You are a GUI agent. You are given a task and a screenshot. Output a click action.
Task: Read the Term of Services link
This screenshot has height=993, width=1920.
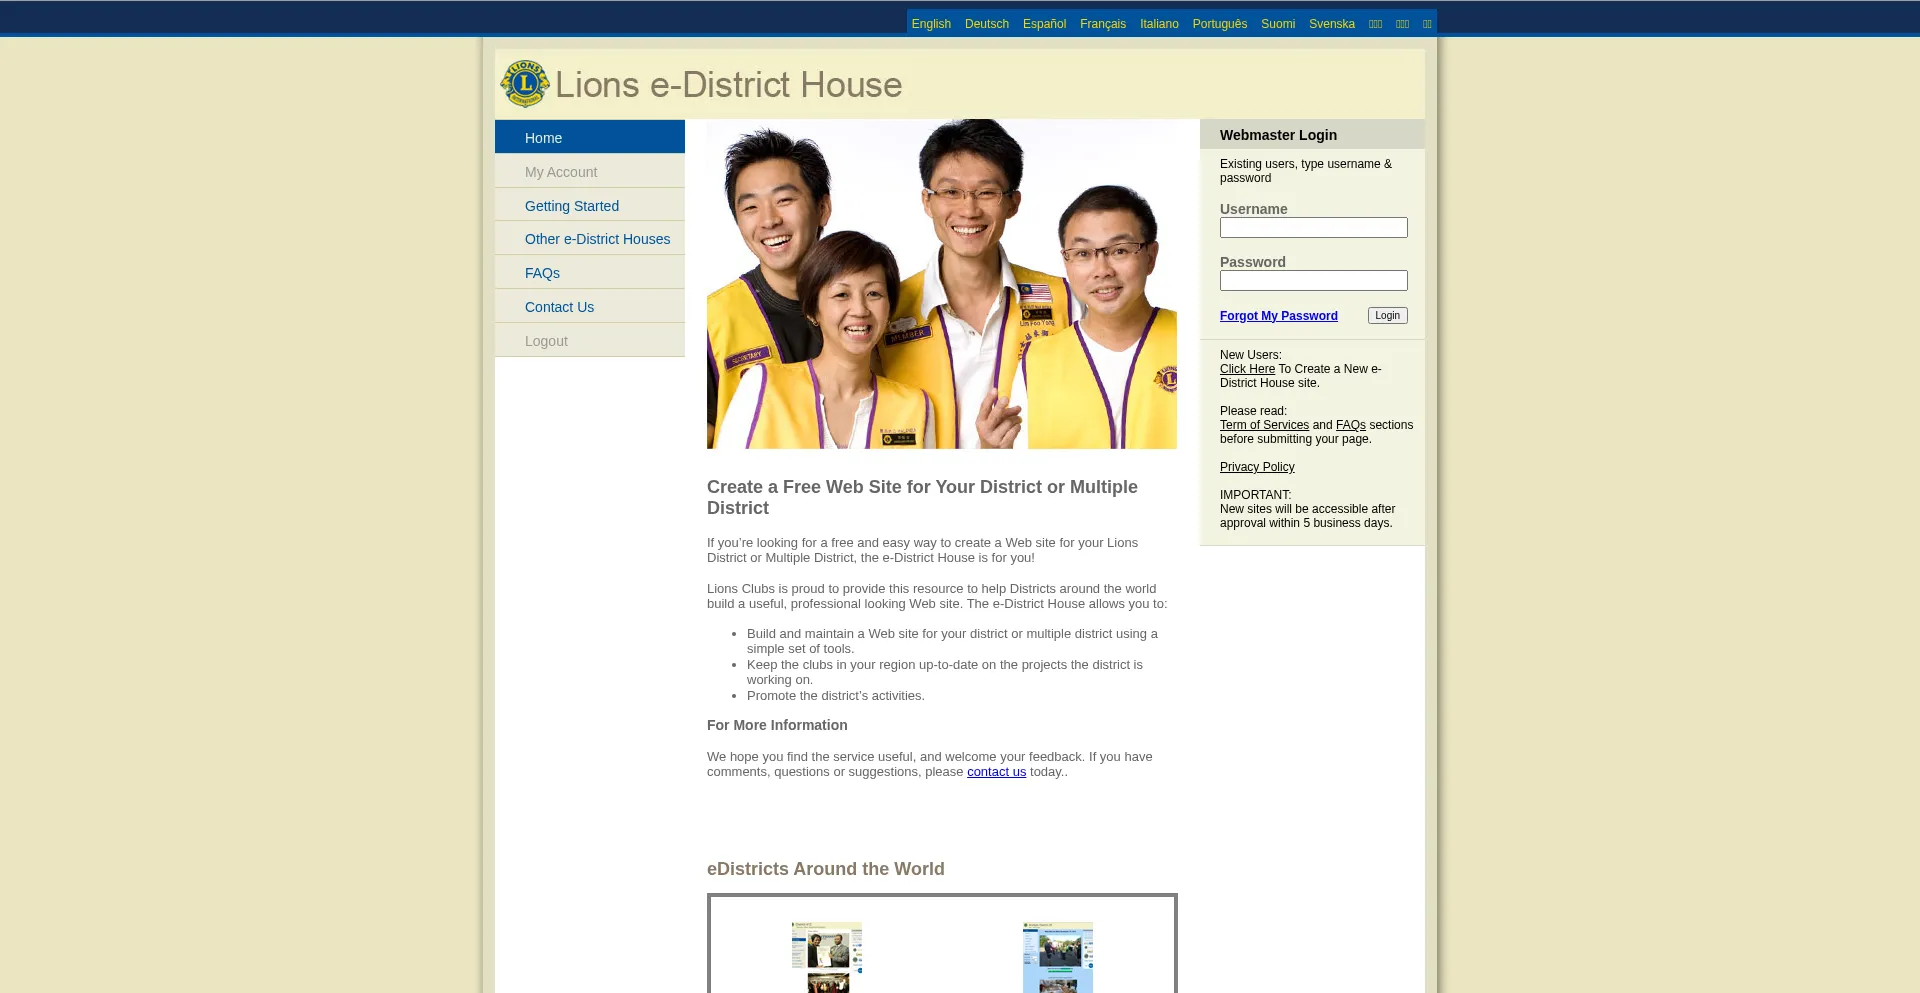[x=1264, y=425]
